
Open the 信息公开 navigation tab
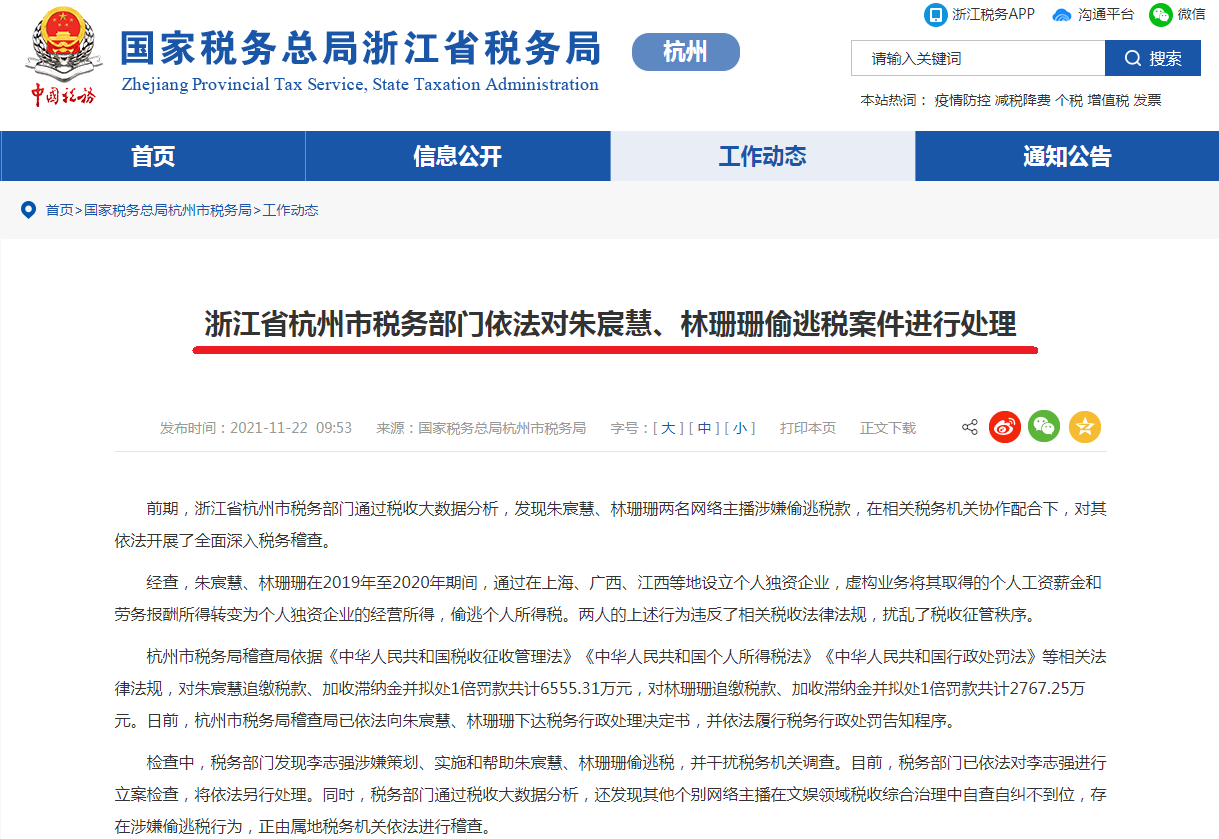pos(457,155)
